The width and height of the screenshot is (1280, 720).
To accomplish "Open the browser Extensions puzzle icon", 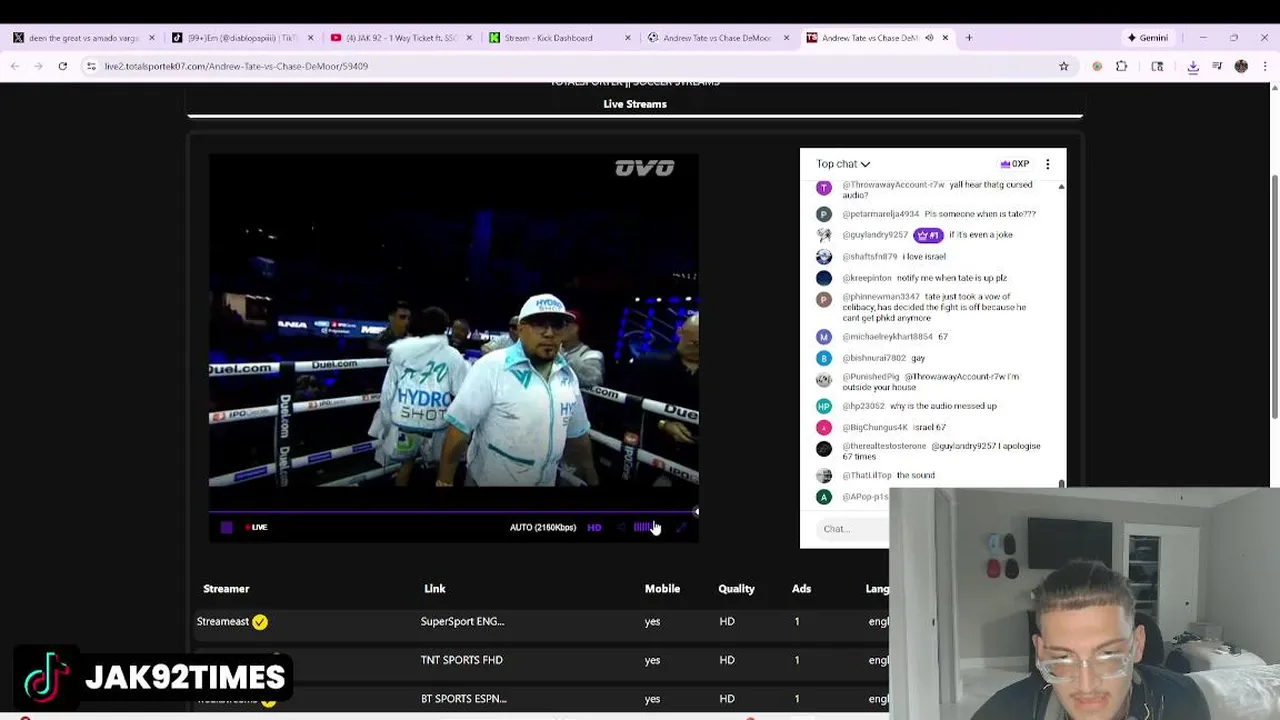I will click(1121, 66).
